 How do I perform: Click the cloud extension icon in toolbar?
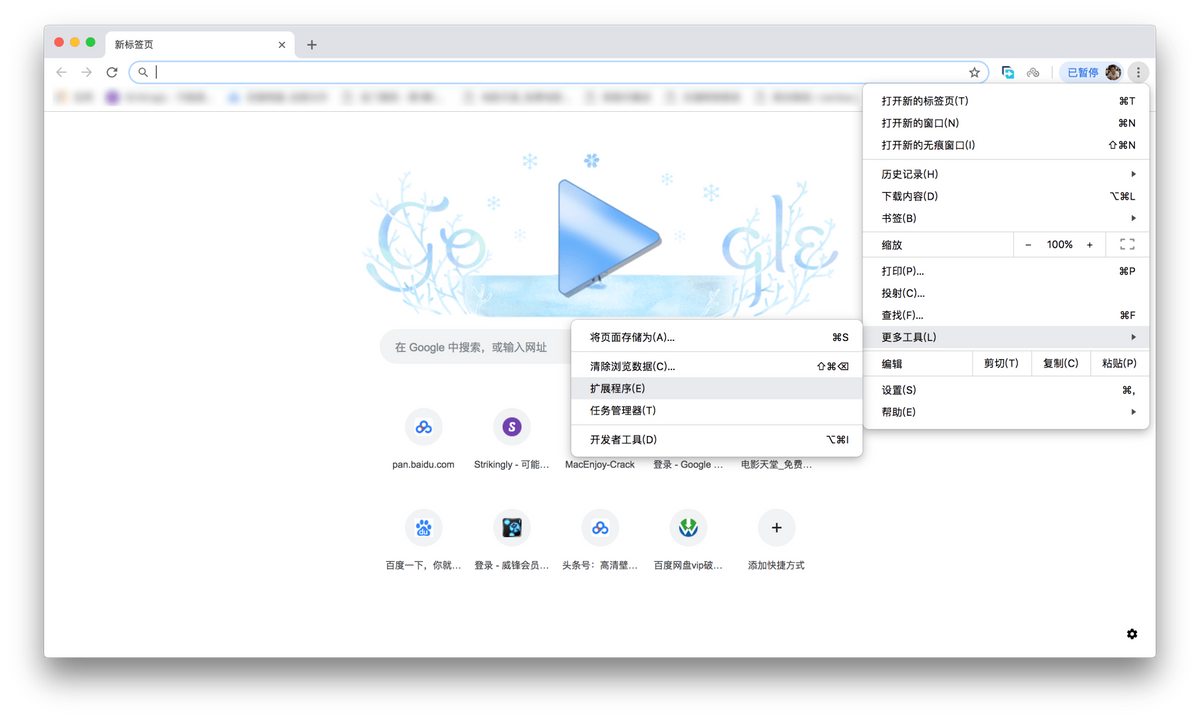click(1033, 72)
